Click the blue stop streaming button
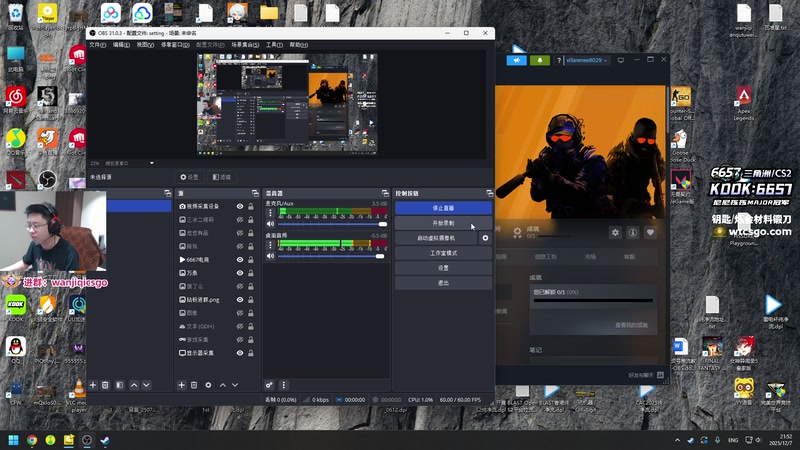This screenshot has width=800, height=450. coord(443,208)
